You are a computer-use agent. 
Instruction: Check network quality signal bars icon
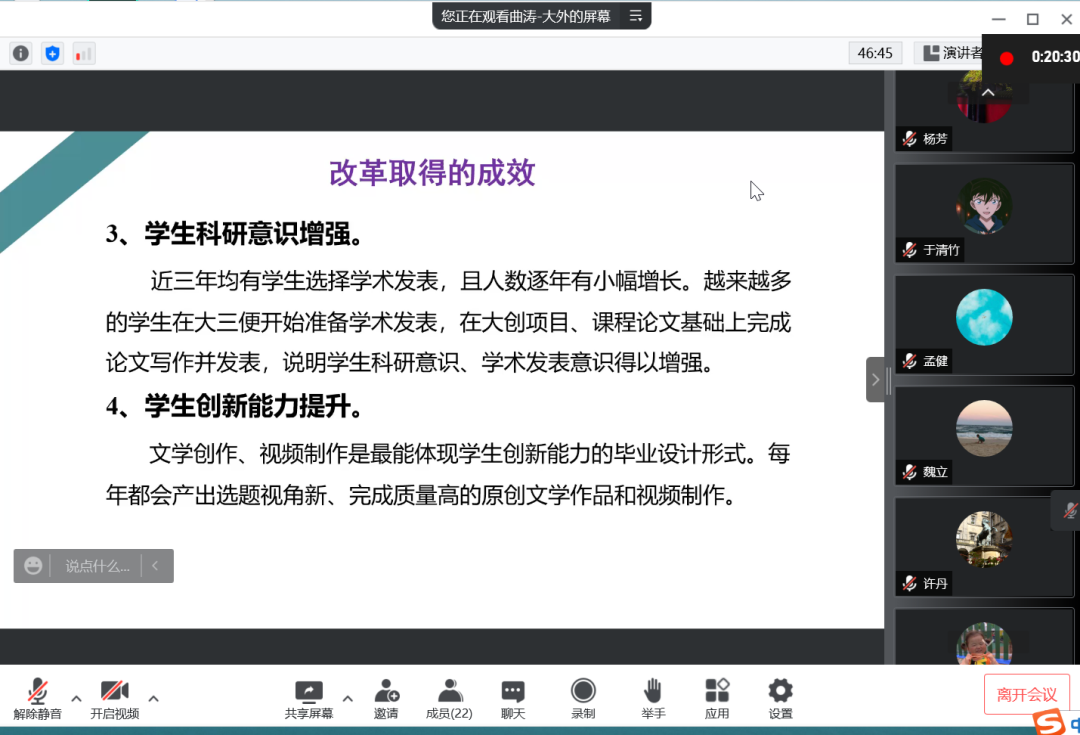pos(82,53)
